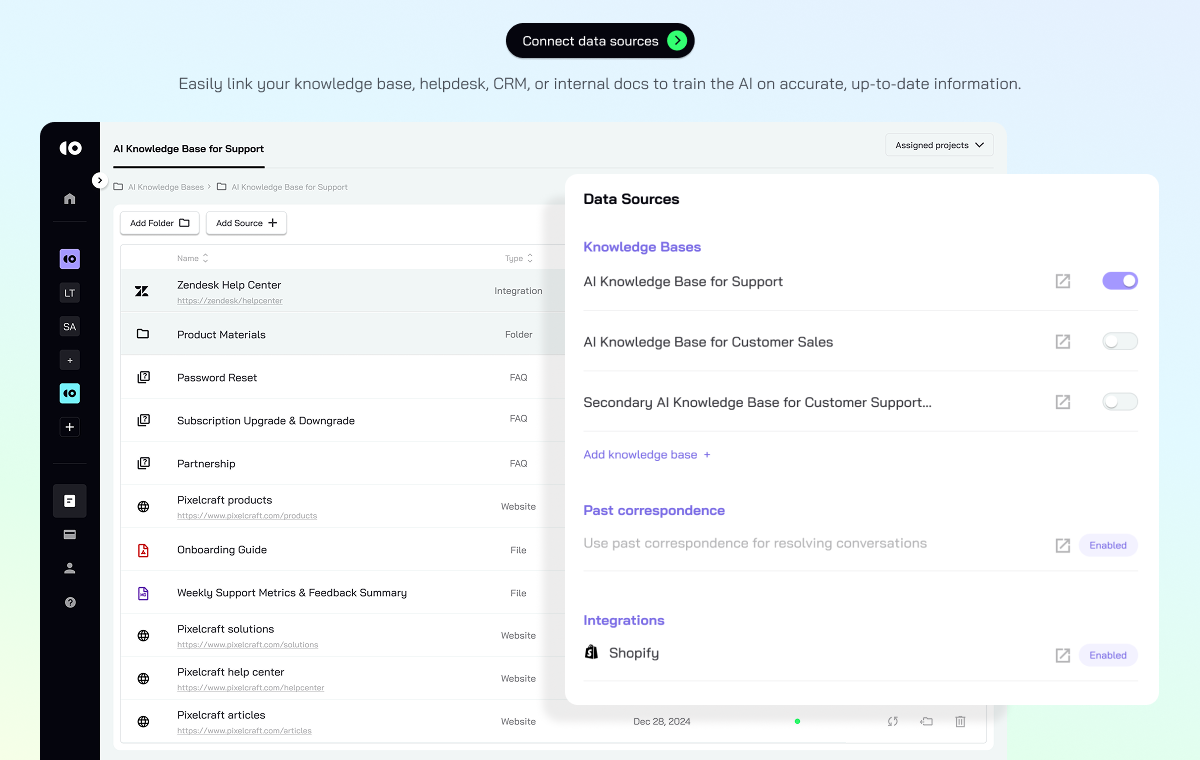Switch to the LT workspace
The height and width of the screenshot is (760, 1200).
(70, 293)
